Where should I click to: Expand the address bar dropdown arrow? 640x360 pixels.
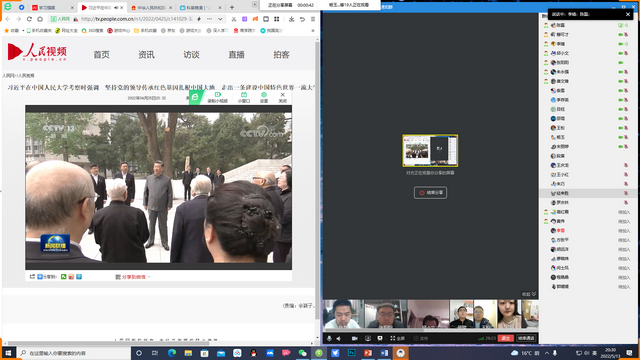pos(220,19)
